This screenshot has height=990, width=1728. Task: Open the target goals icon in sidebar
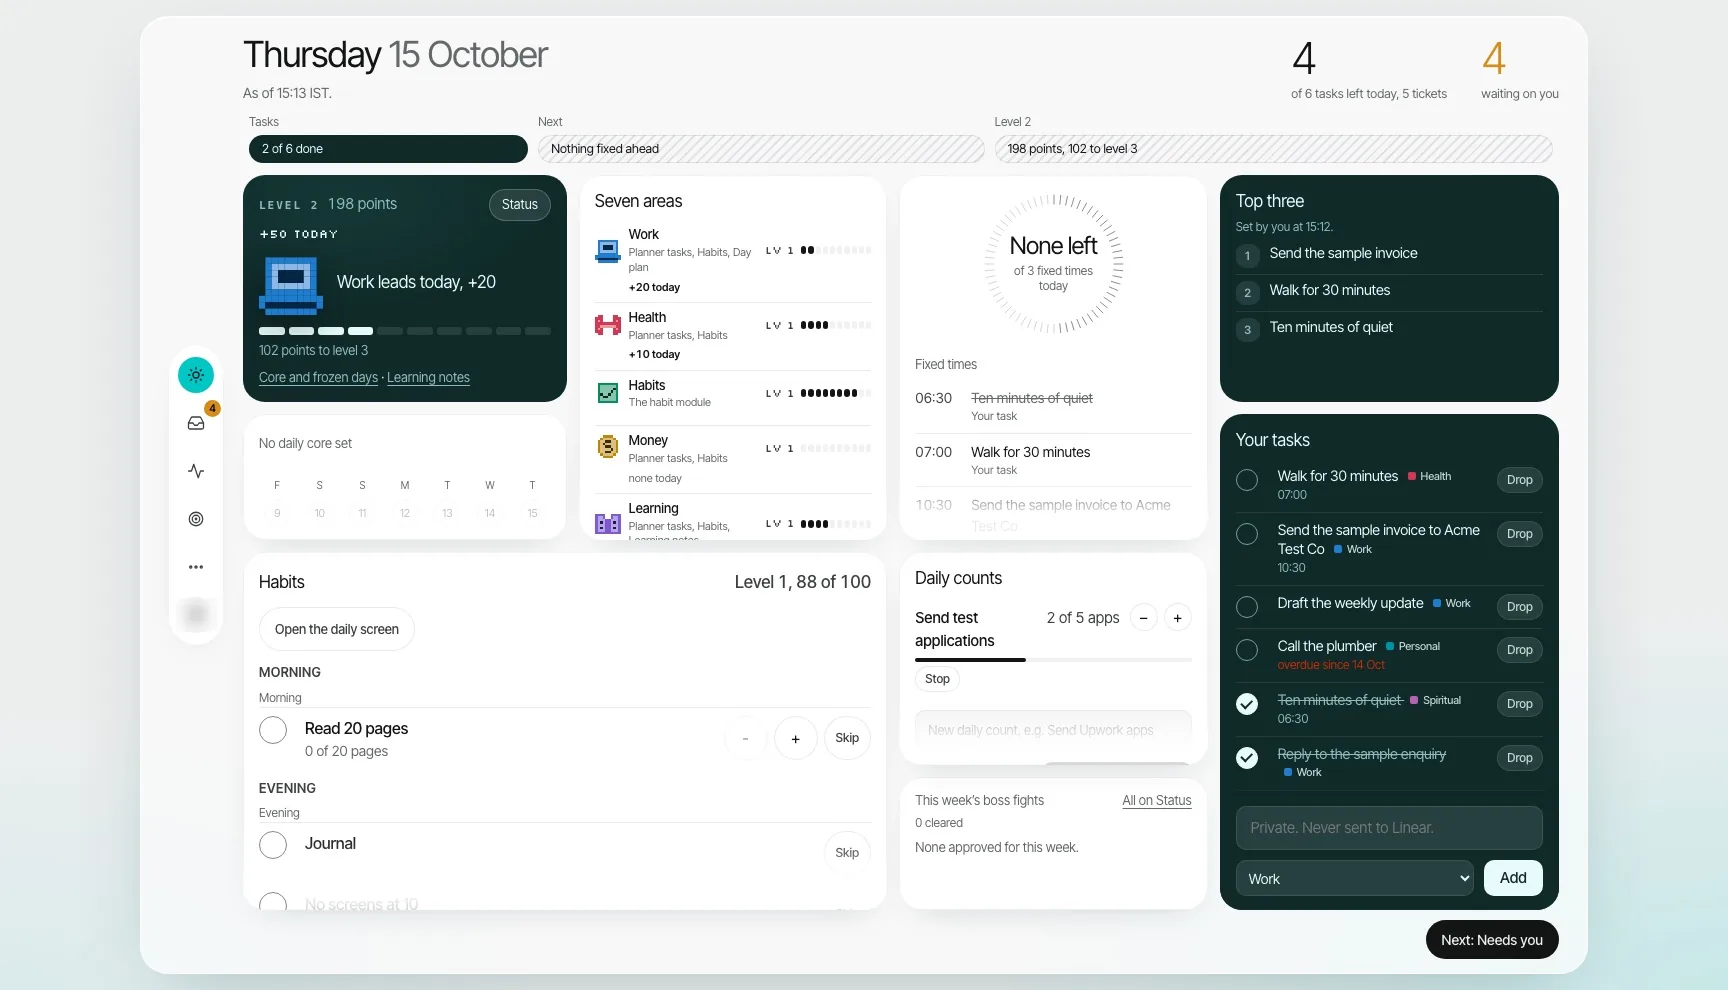196,519
